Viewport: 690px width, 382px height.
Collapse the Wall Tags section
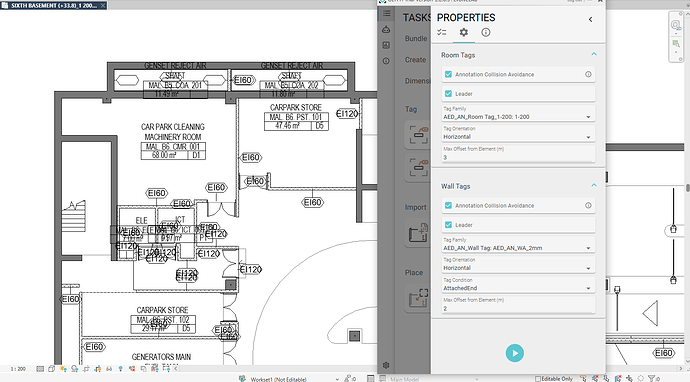click(x=594, y=185)
